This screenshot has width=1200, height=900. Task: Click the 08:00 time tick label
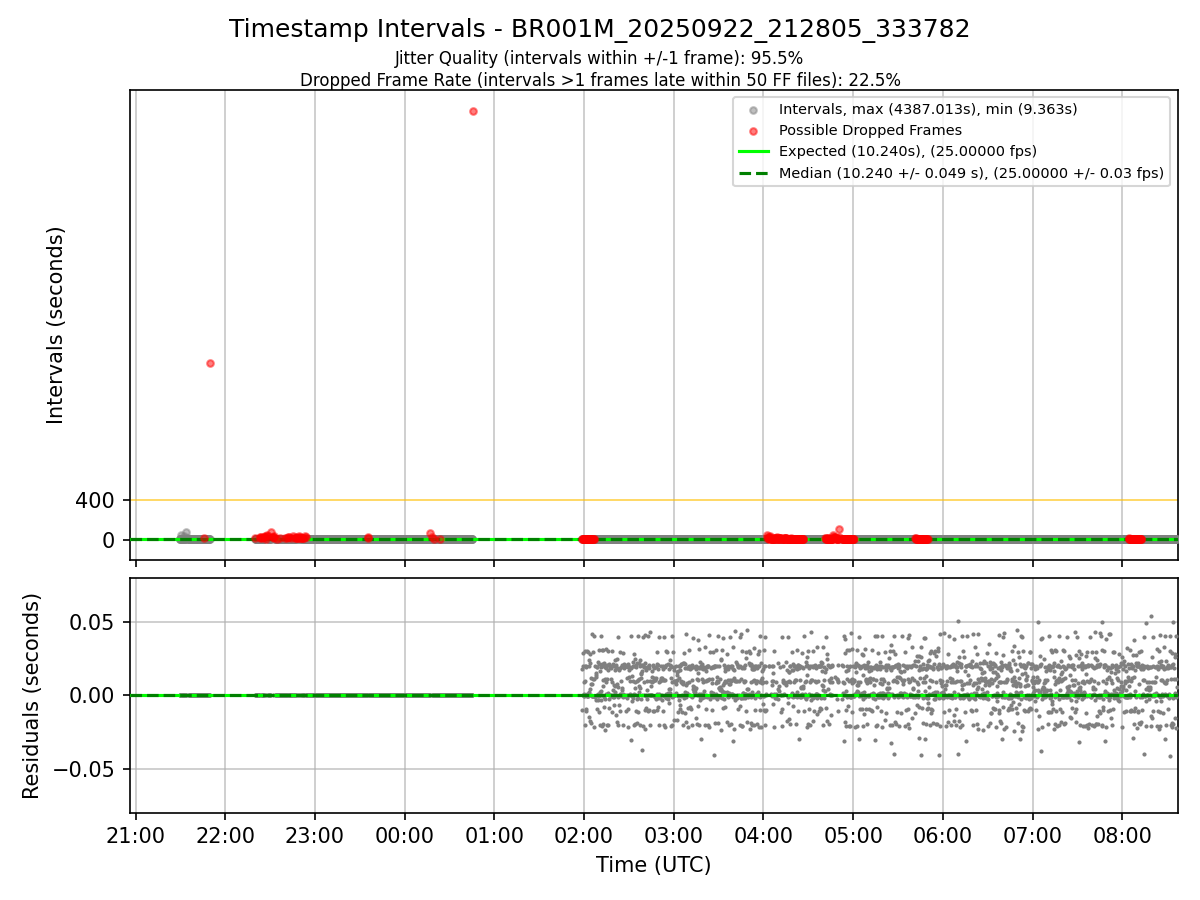coord(1122,834)
